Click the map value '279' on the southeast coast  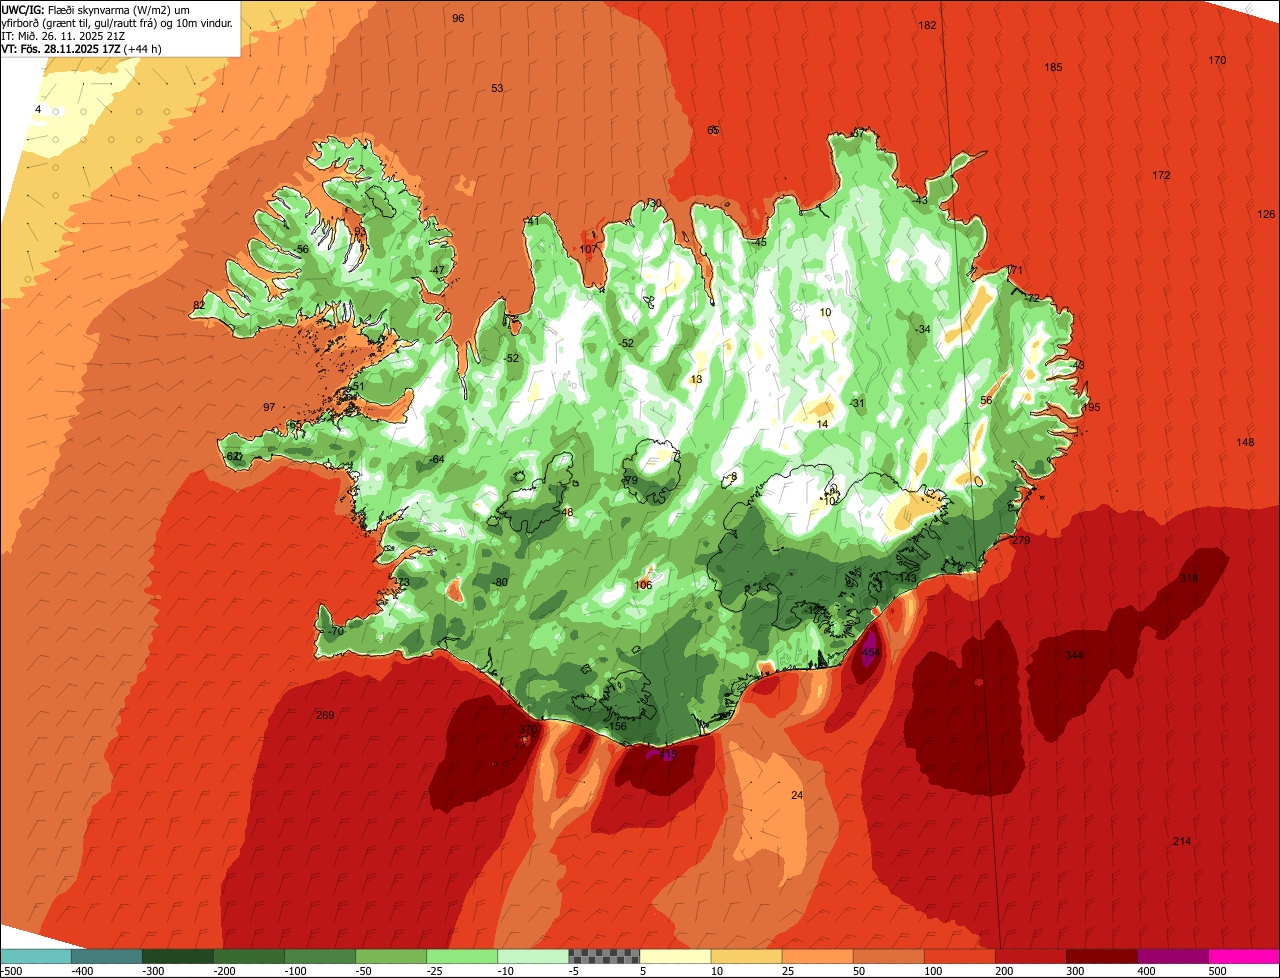[x=1021, y=540]
